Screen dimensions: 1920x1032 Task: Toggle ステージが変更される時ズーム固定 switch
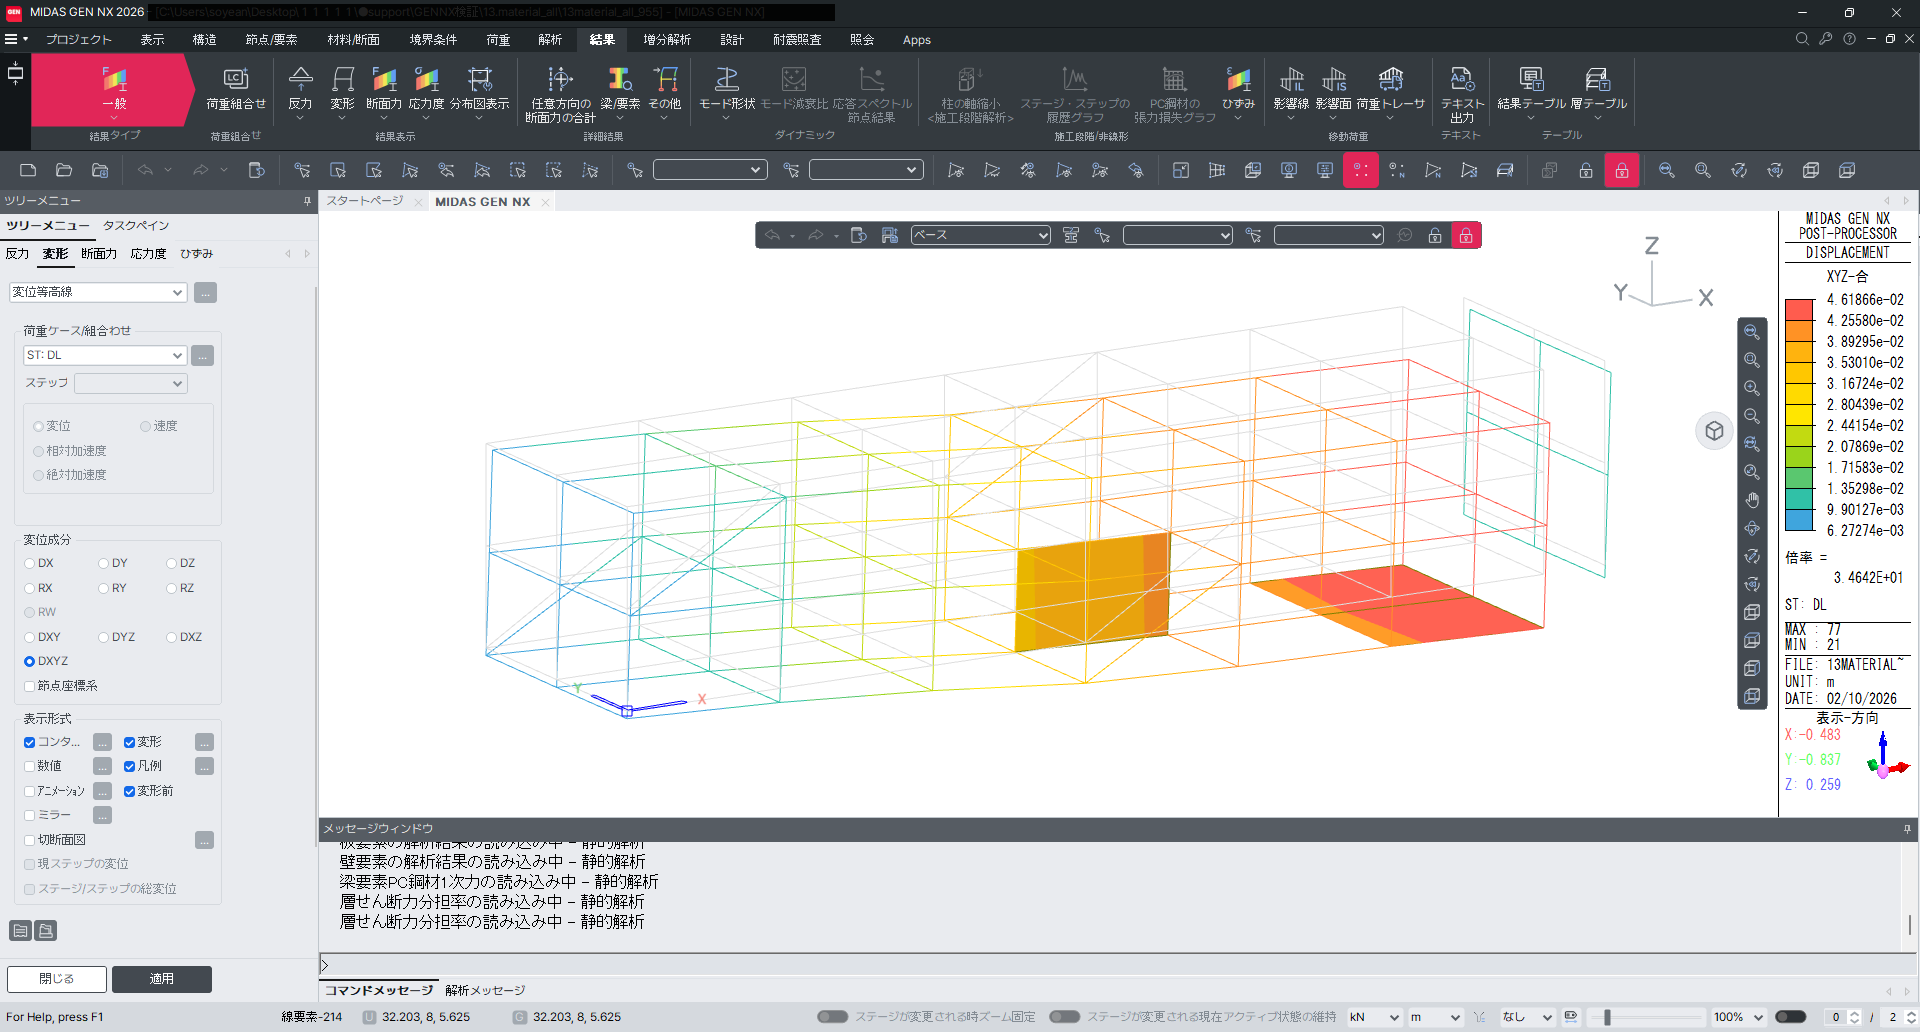832,1017
